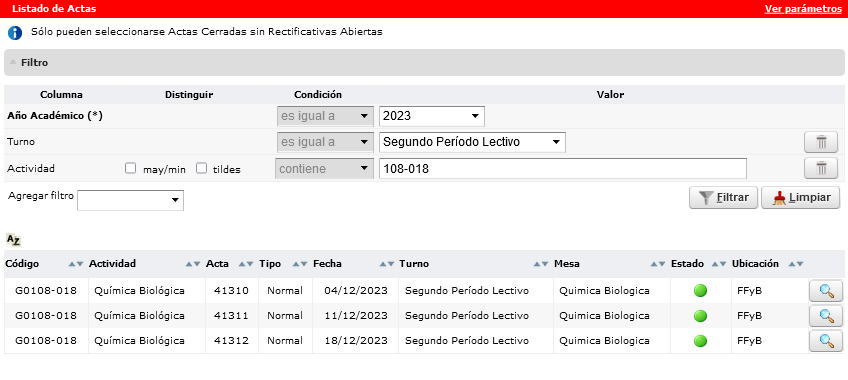The height and width of the screenshot is (380, 848).
Task: Click acta number 41311
Action: 231,316
